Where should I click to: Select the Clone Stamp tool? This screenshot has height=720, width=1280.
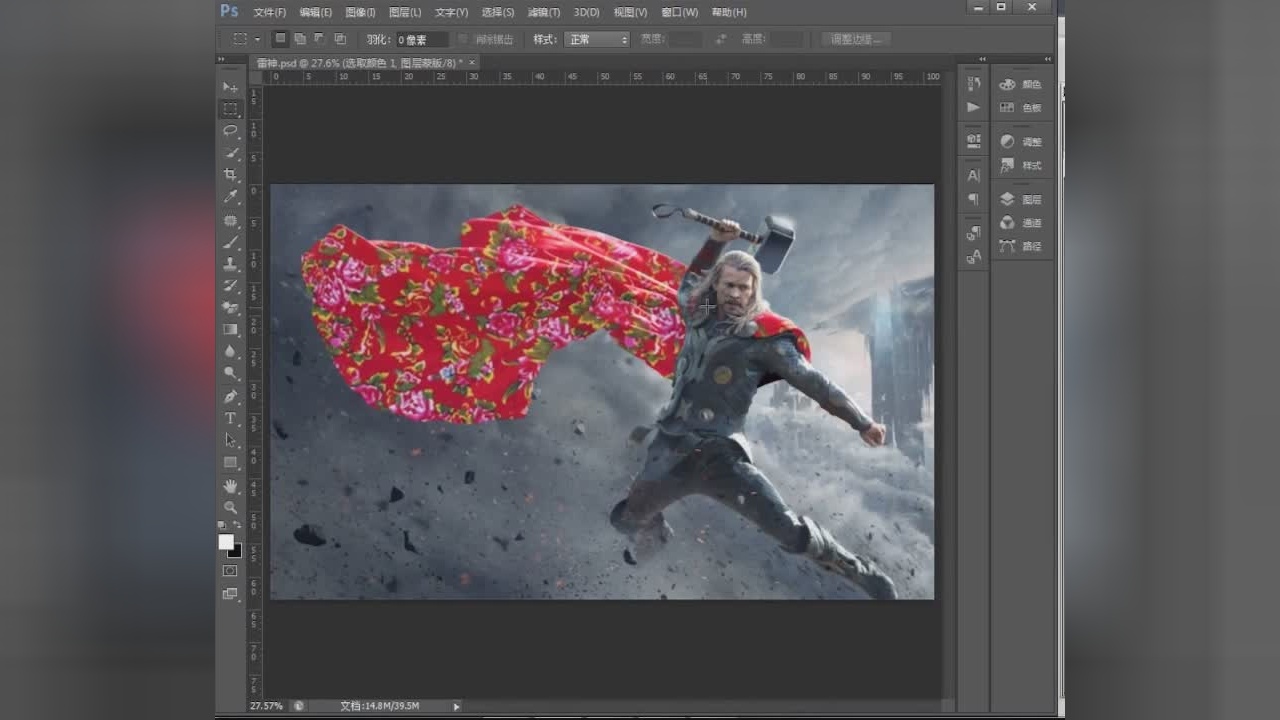coord(231,264)
